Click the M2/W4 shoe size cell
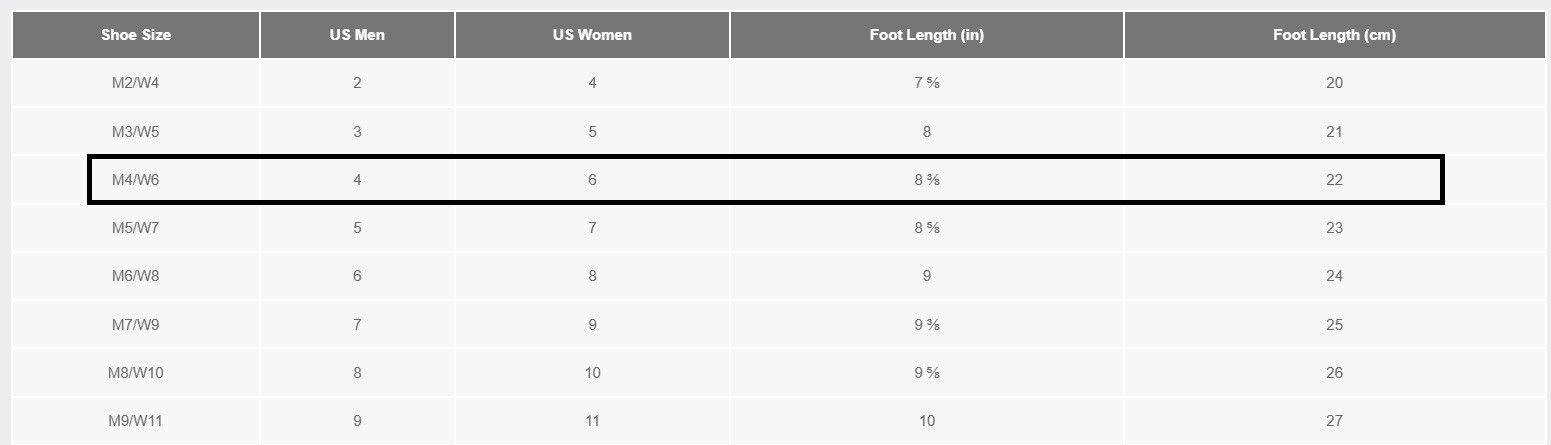 (136, 83)
